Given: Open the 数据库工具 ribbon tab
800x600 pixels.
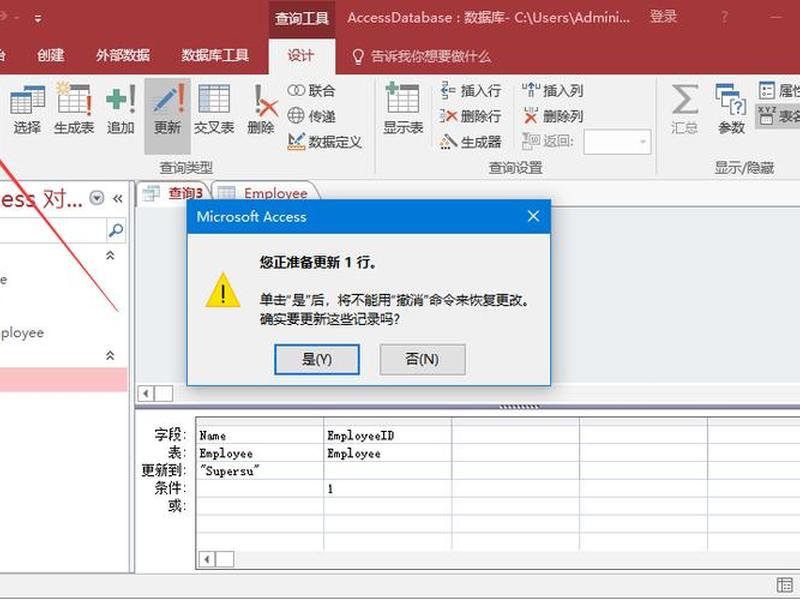Looking at the screenshot, I should (215, 55).
